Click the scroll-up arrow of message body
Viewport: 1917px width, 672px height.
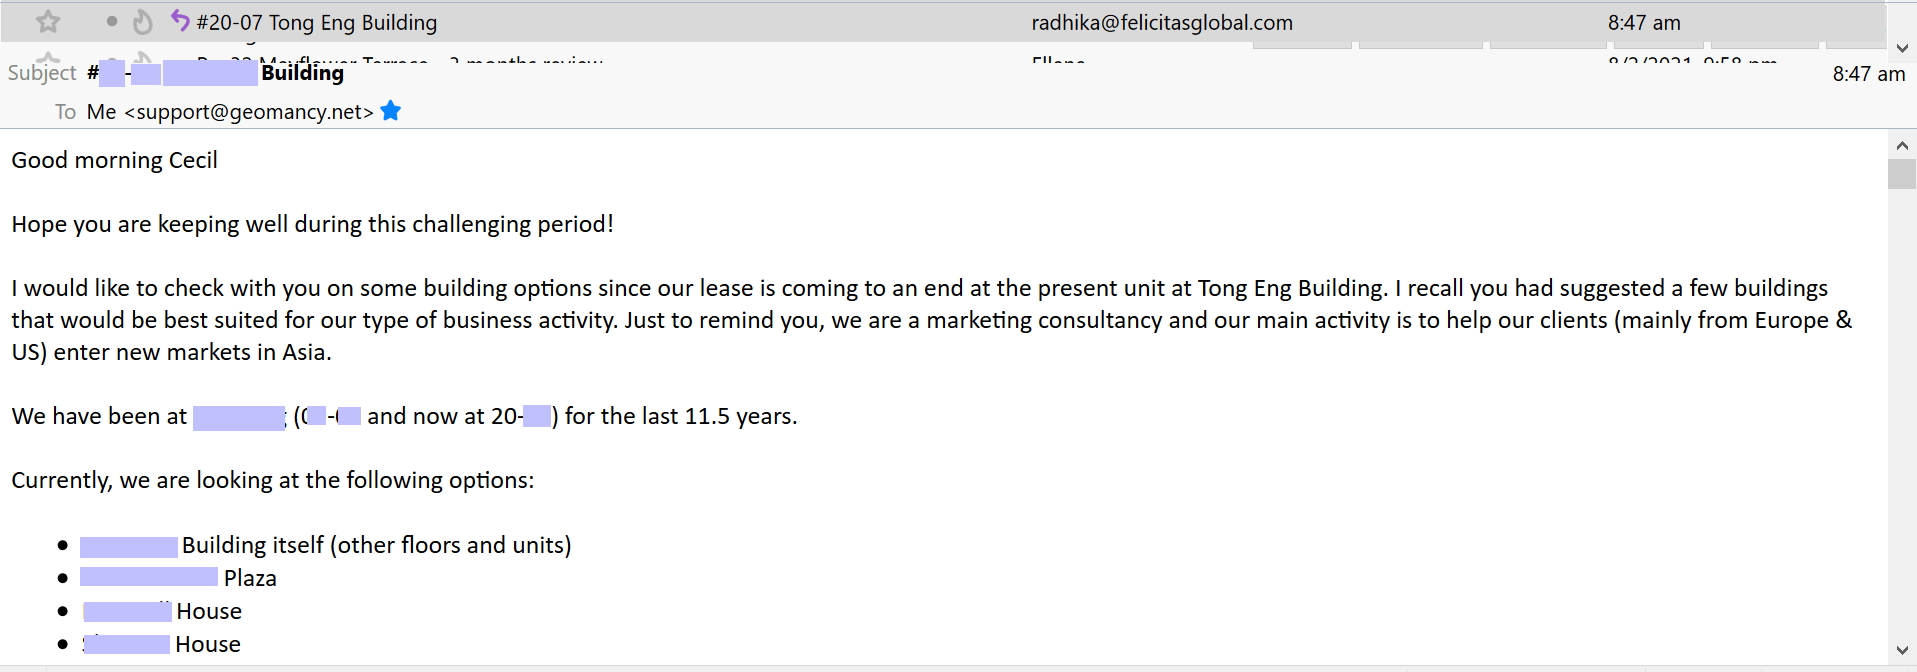(1901, 146)
